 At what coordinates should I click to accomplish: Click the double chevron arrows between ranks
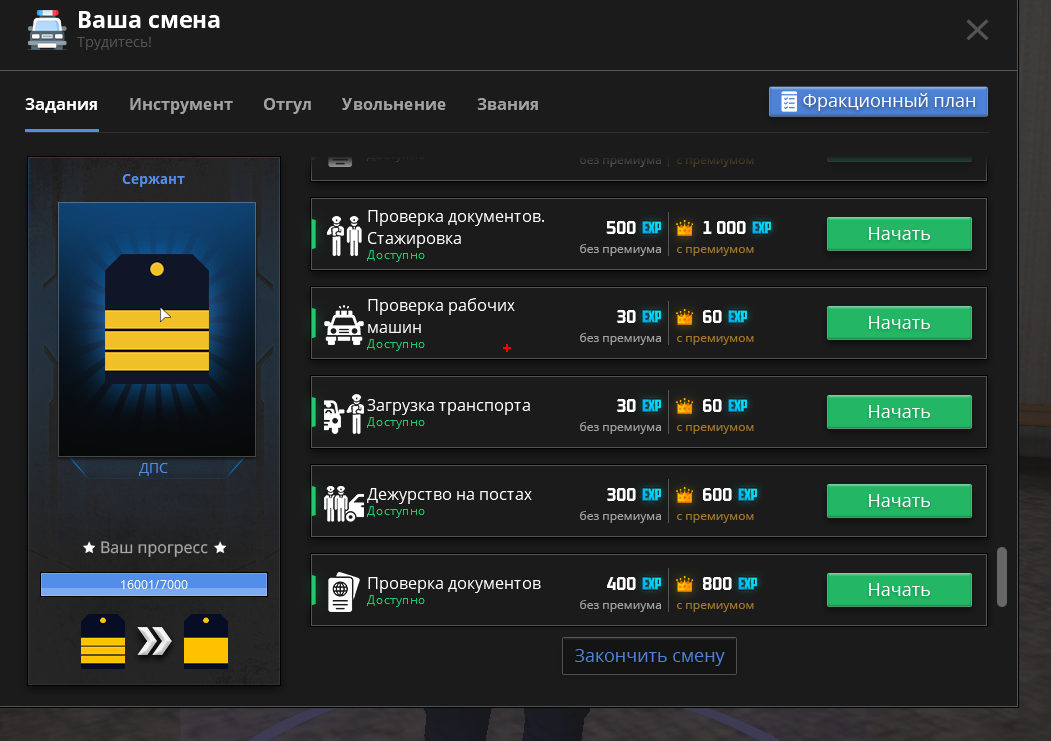click(154, 641)
